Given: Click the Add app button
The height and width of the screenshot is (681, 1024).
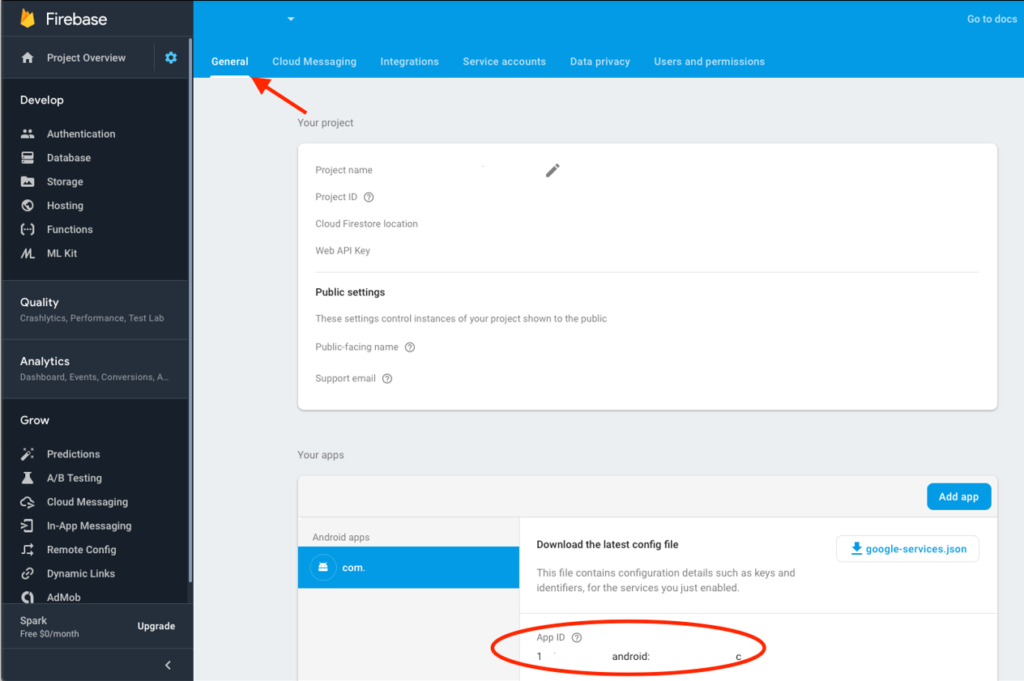Looking at the screenshot, I should [958, 496].
